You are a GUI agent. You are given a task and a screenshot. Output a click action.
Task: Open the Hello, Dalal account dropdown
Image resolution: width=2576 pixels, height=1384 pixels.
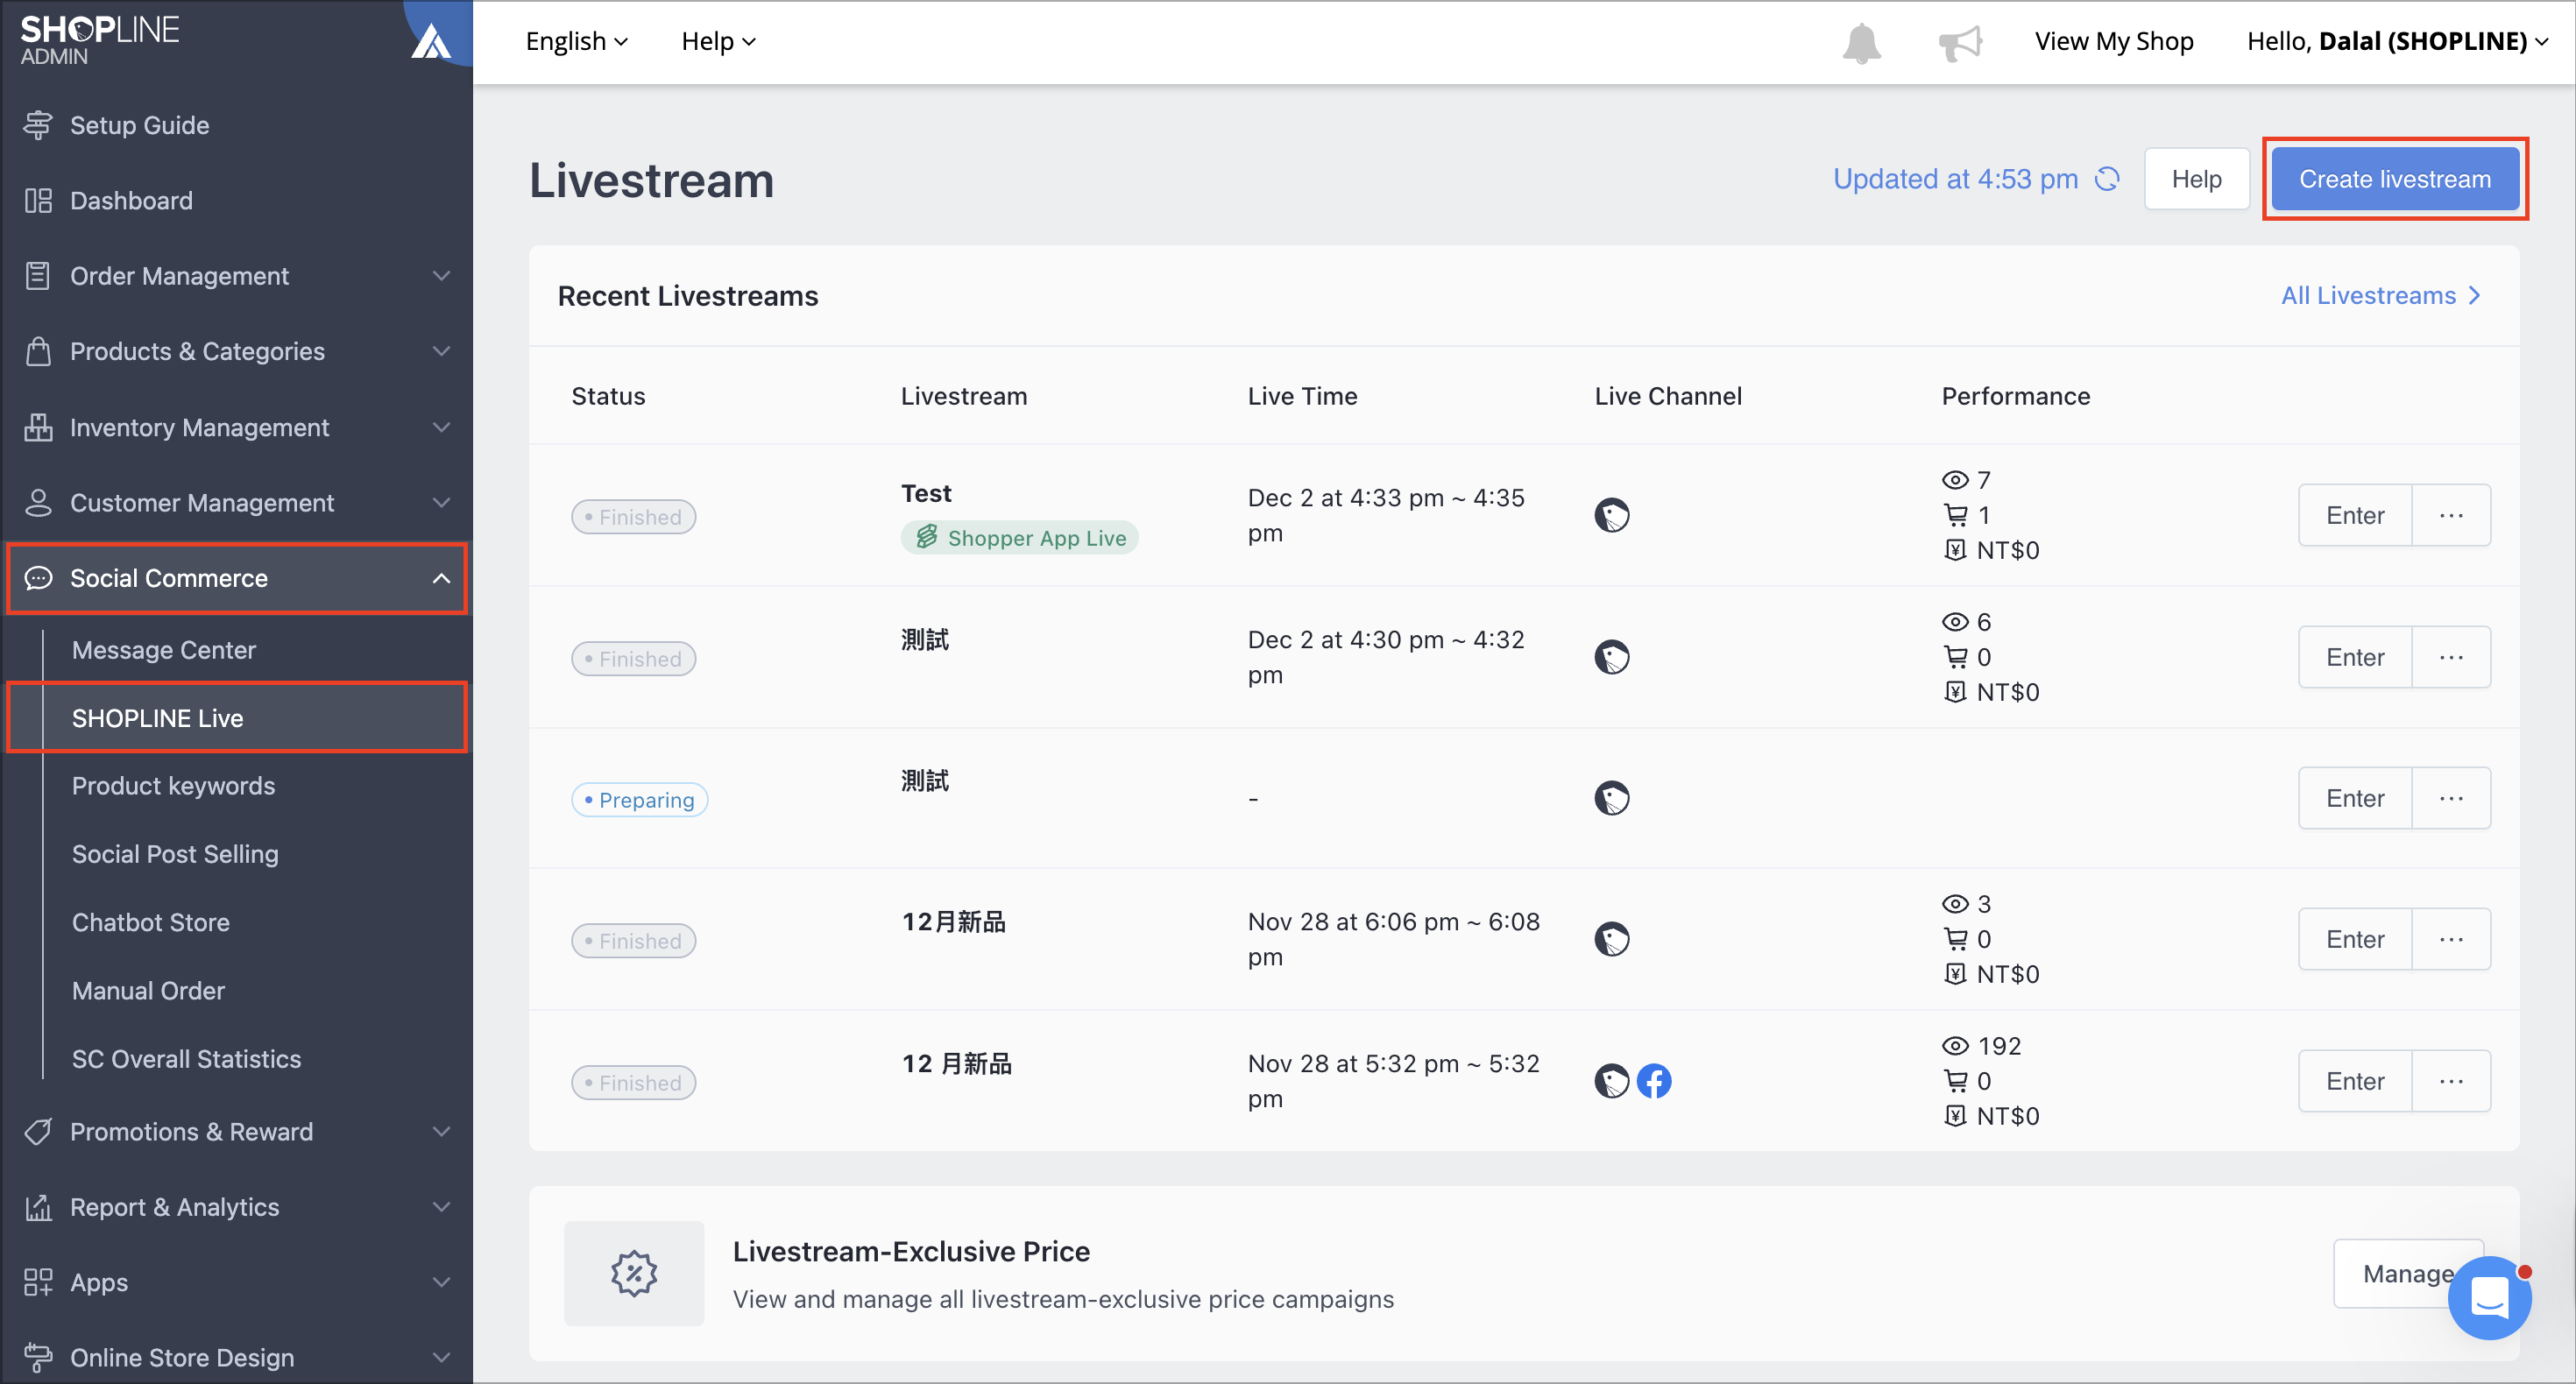2397,41
